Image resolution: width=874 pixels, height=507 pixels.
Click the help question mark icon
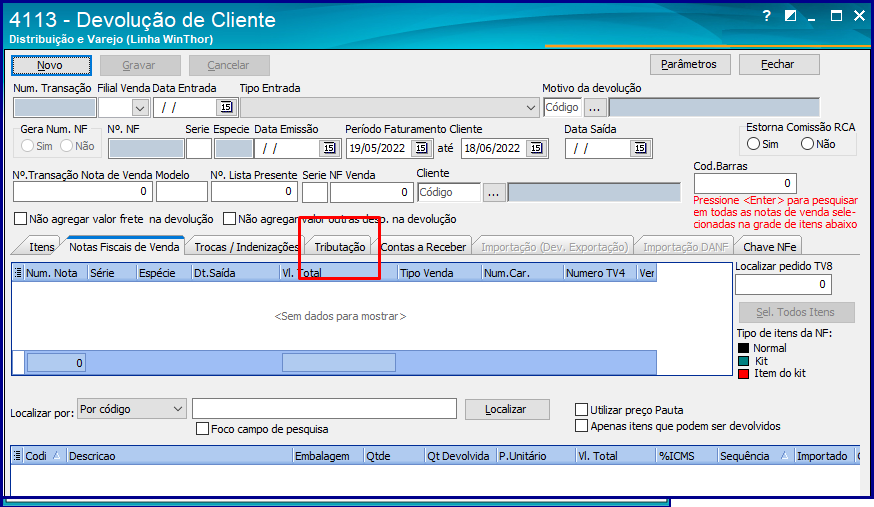point(767,16)
